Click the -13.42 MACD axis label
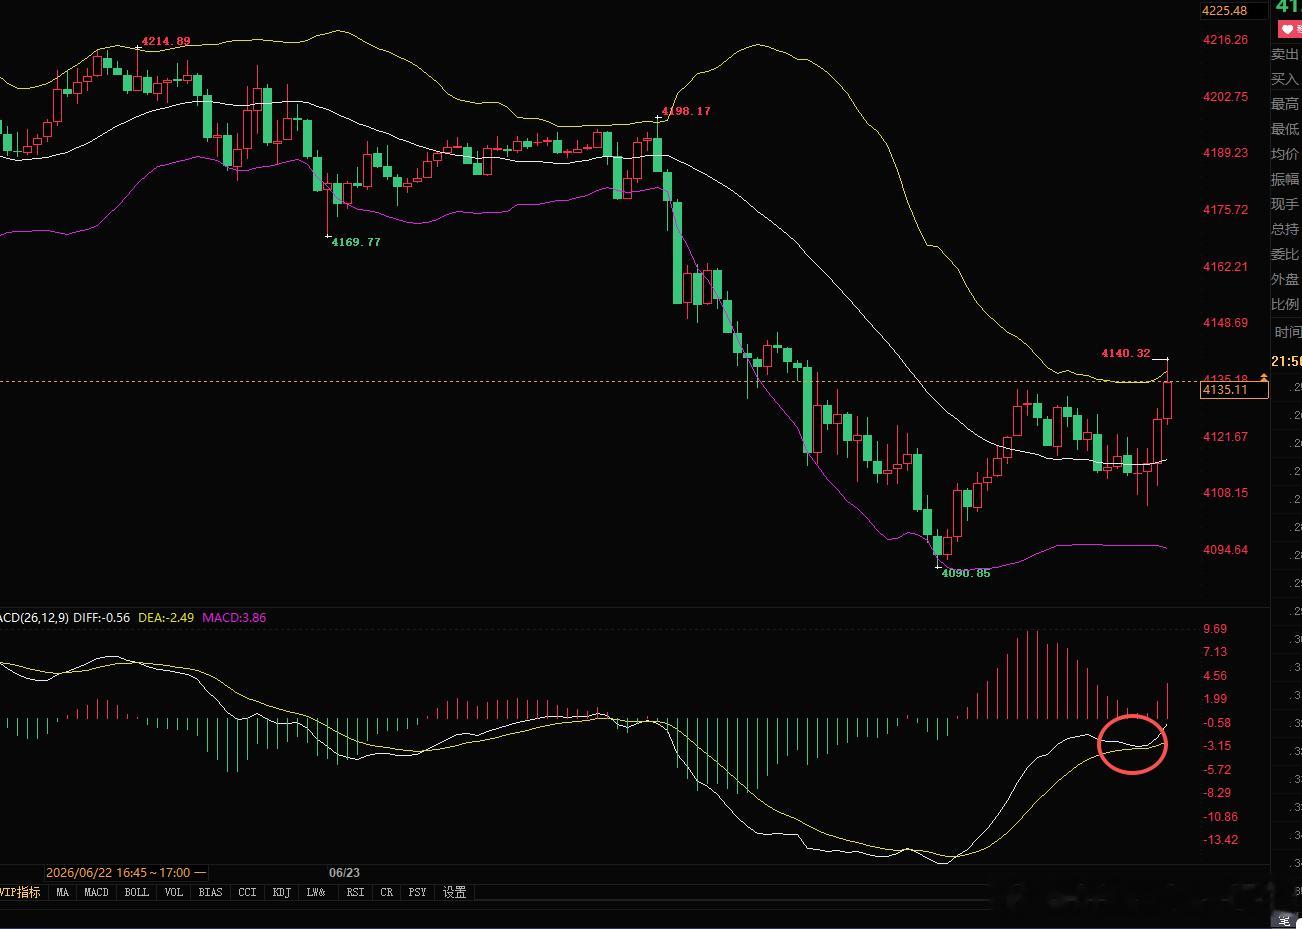 (x=1220, y=840)
